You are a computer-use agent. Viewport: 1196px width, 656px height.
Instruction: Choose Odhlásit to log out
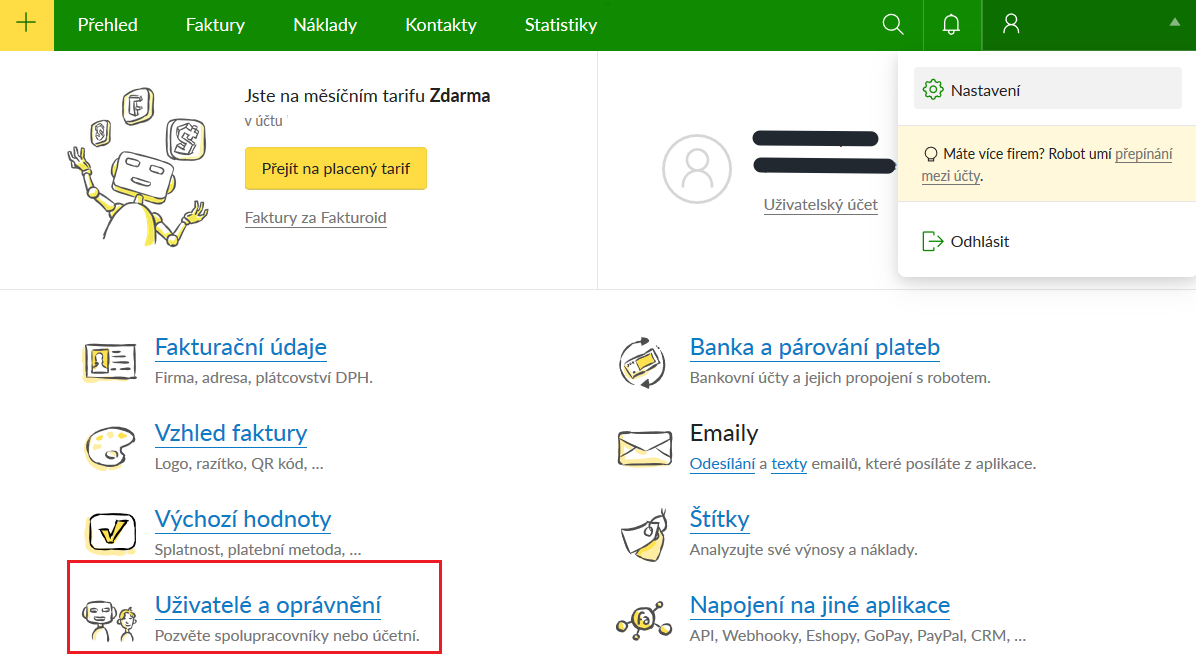(979, 241)
